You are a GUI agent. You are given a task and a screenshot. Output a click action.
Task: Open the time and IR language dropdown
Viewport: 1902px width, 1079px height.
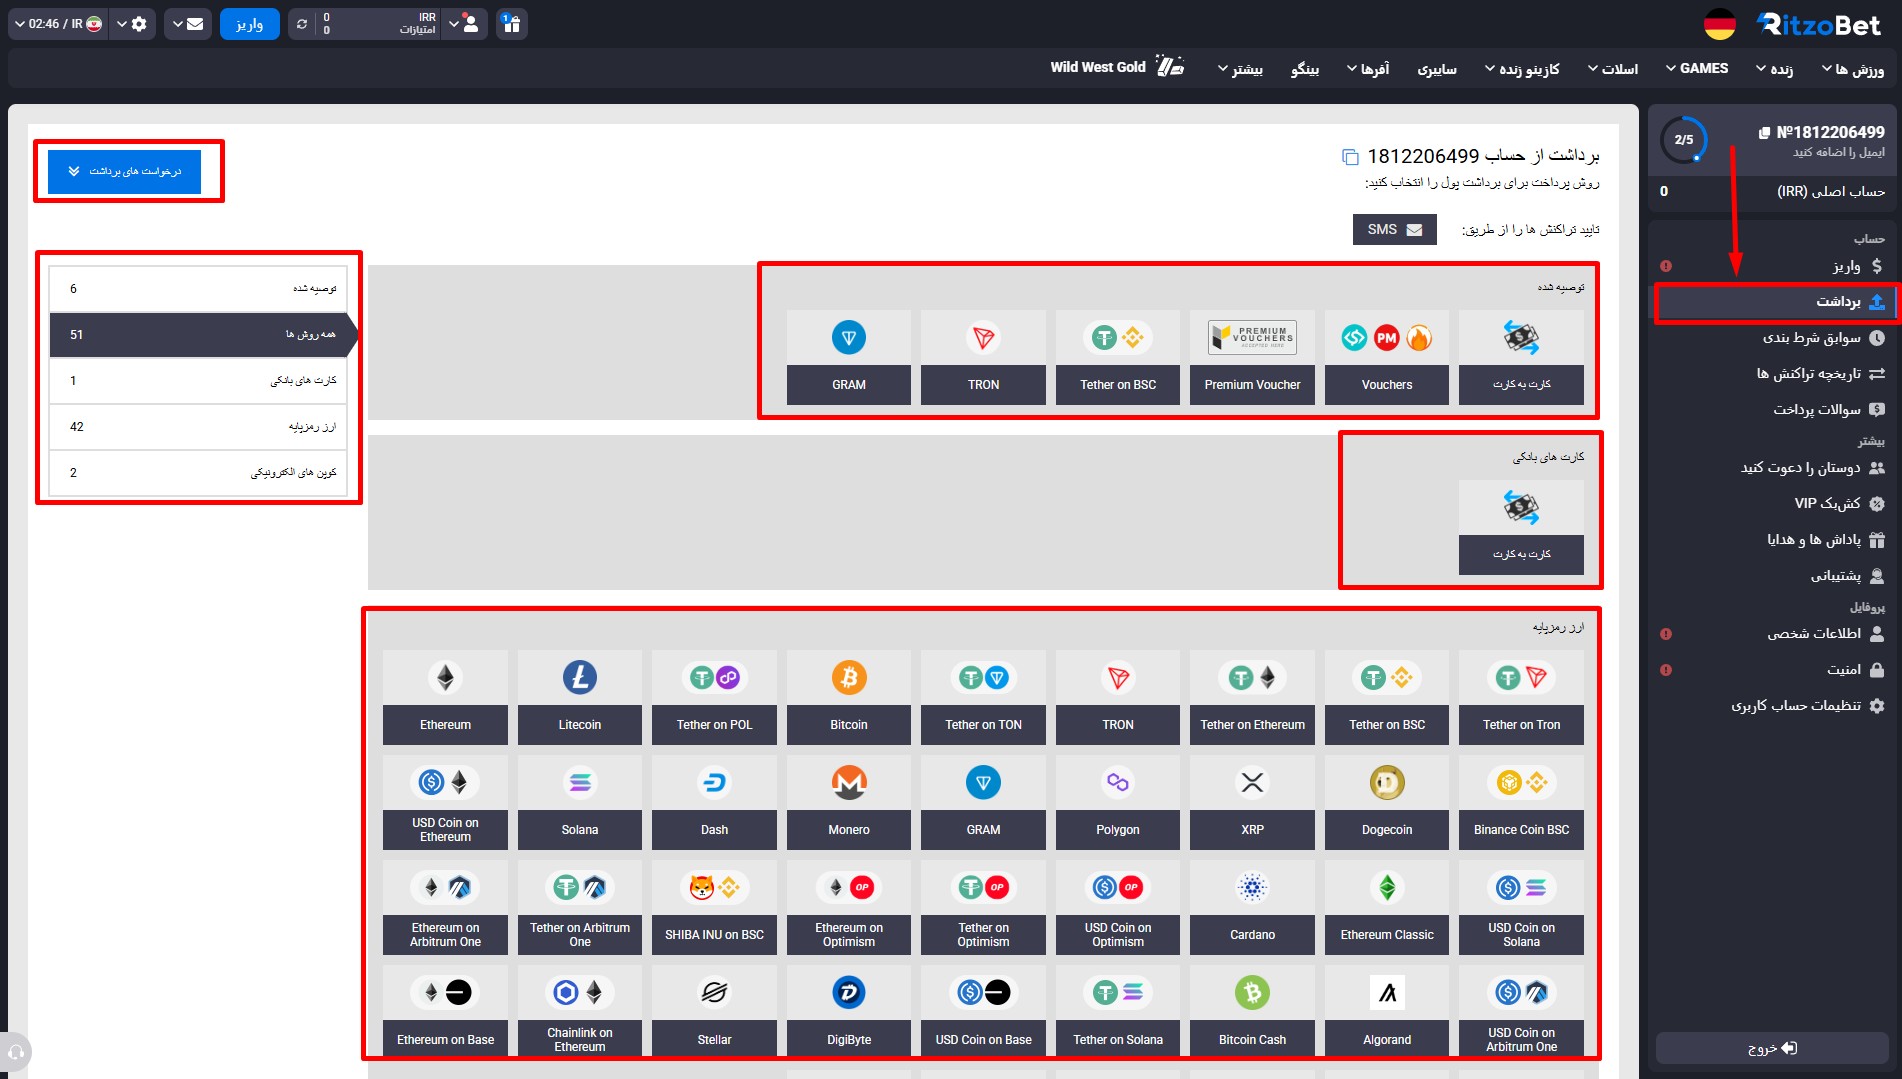(x=58, y=24)
